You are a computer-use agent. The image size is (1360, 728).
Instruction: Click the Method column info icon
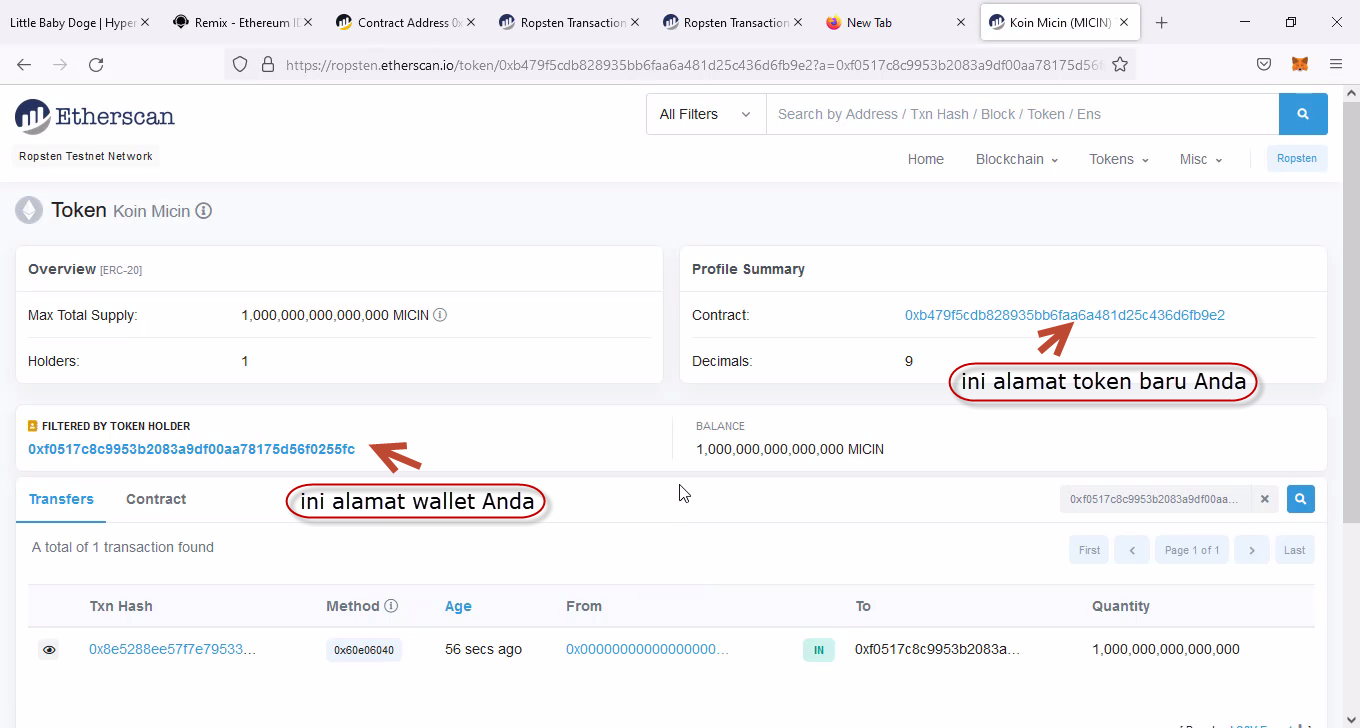391,606
